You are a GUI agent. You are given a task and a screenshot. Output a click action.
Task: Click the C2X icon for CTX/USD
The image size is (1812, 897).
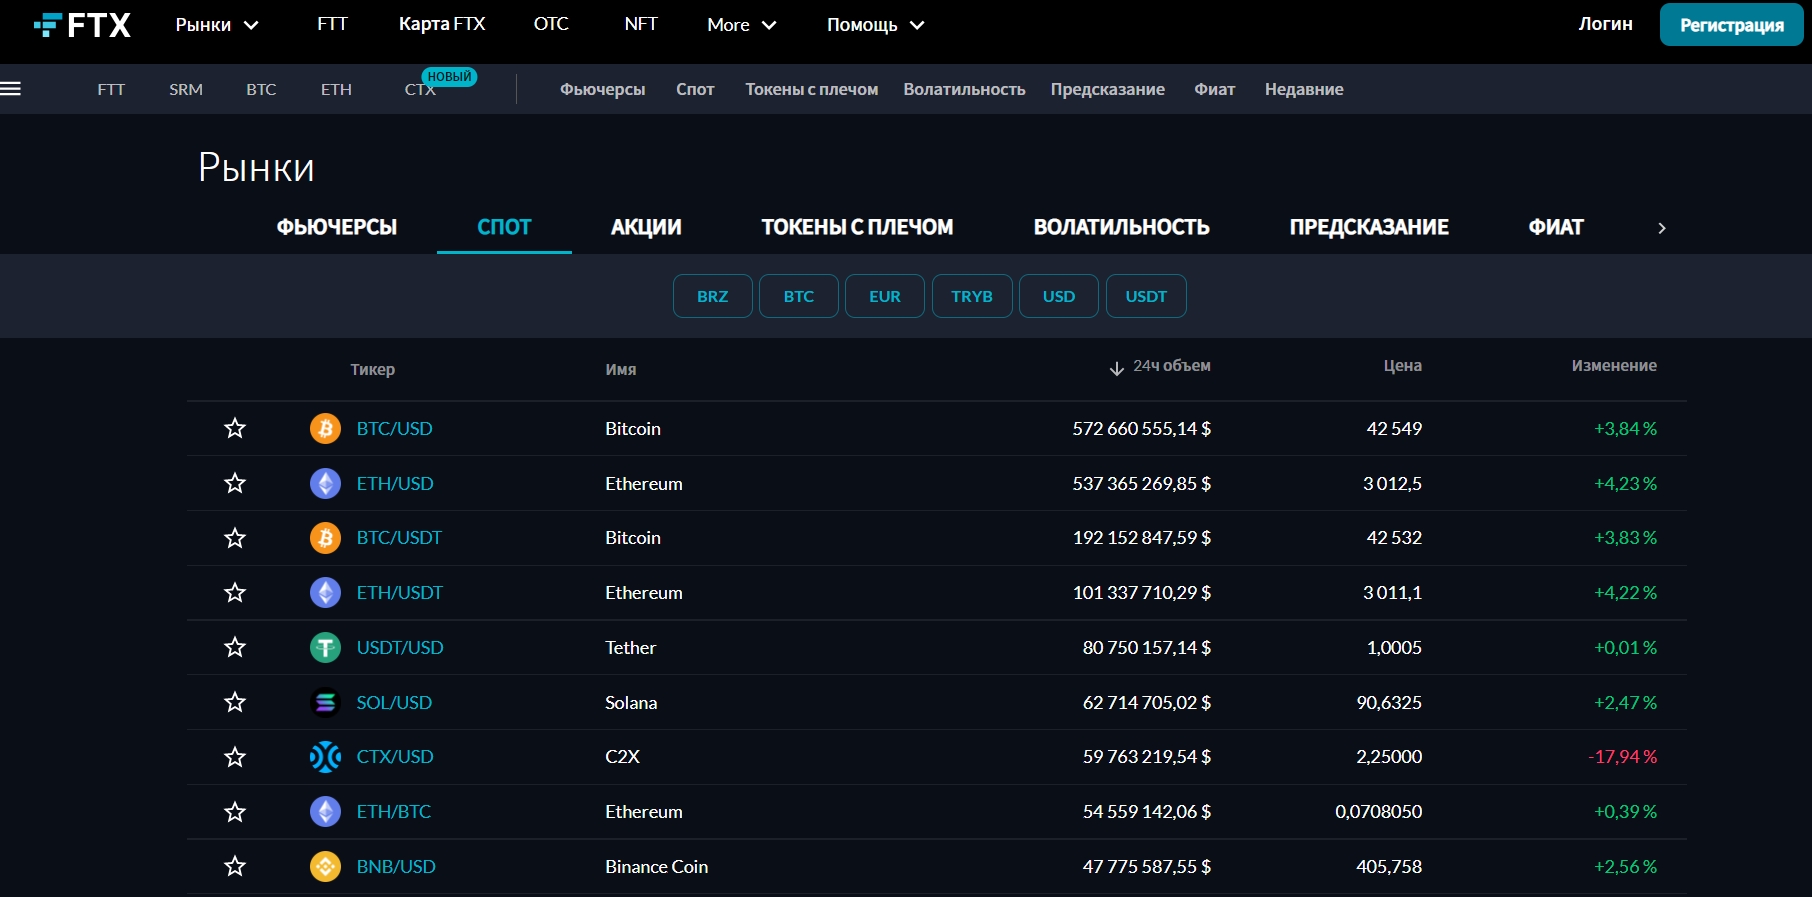(x=325, y=757)
